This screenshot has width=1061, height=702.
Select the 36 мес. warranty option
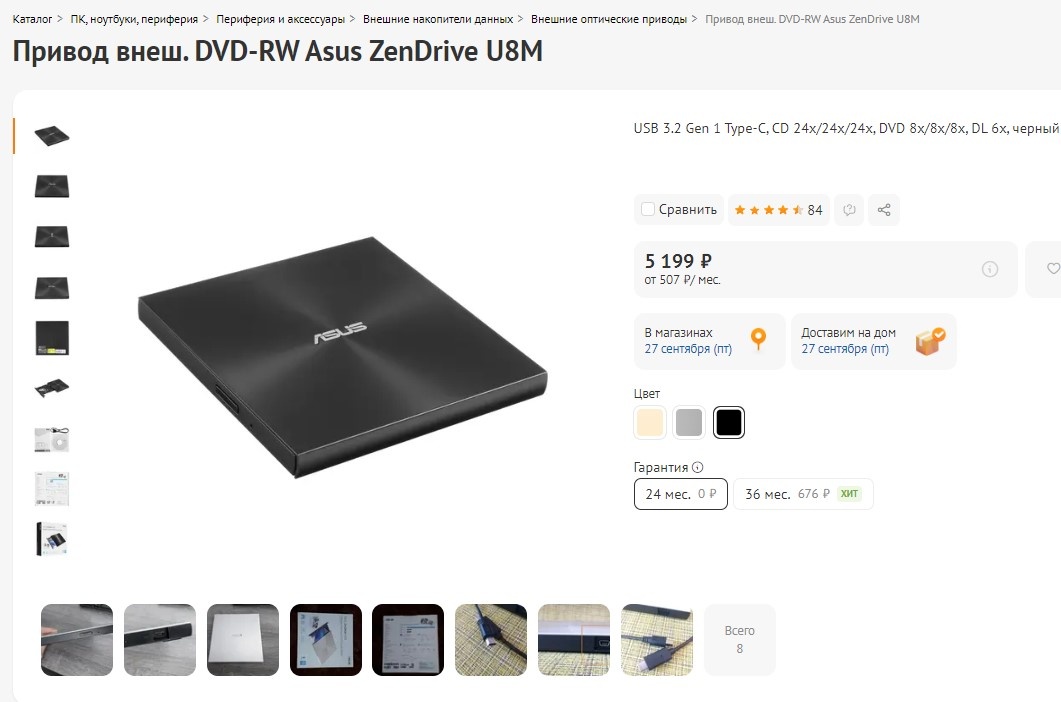(803, 494)
